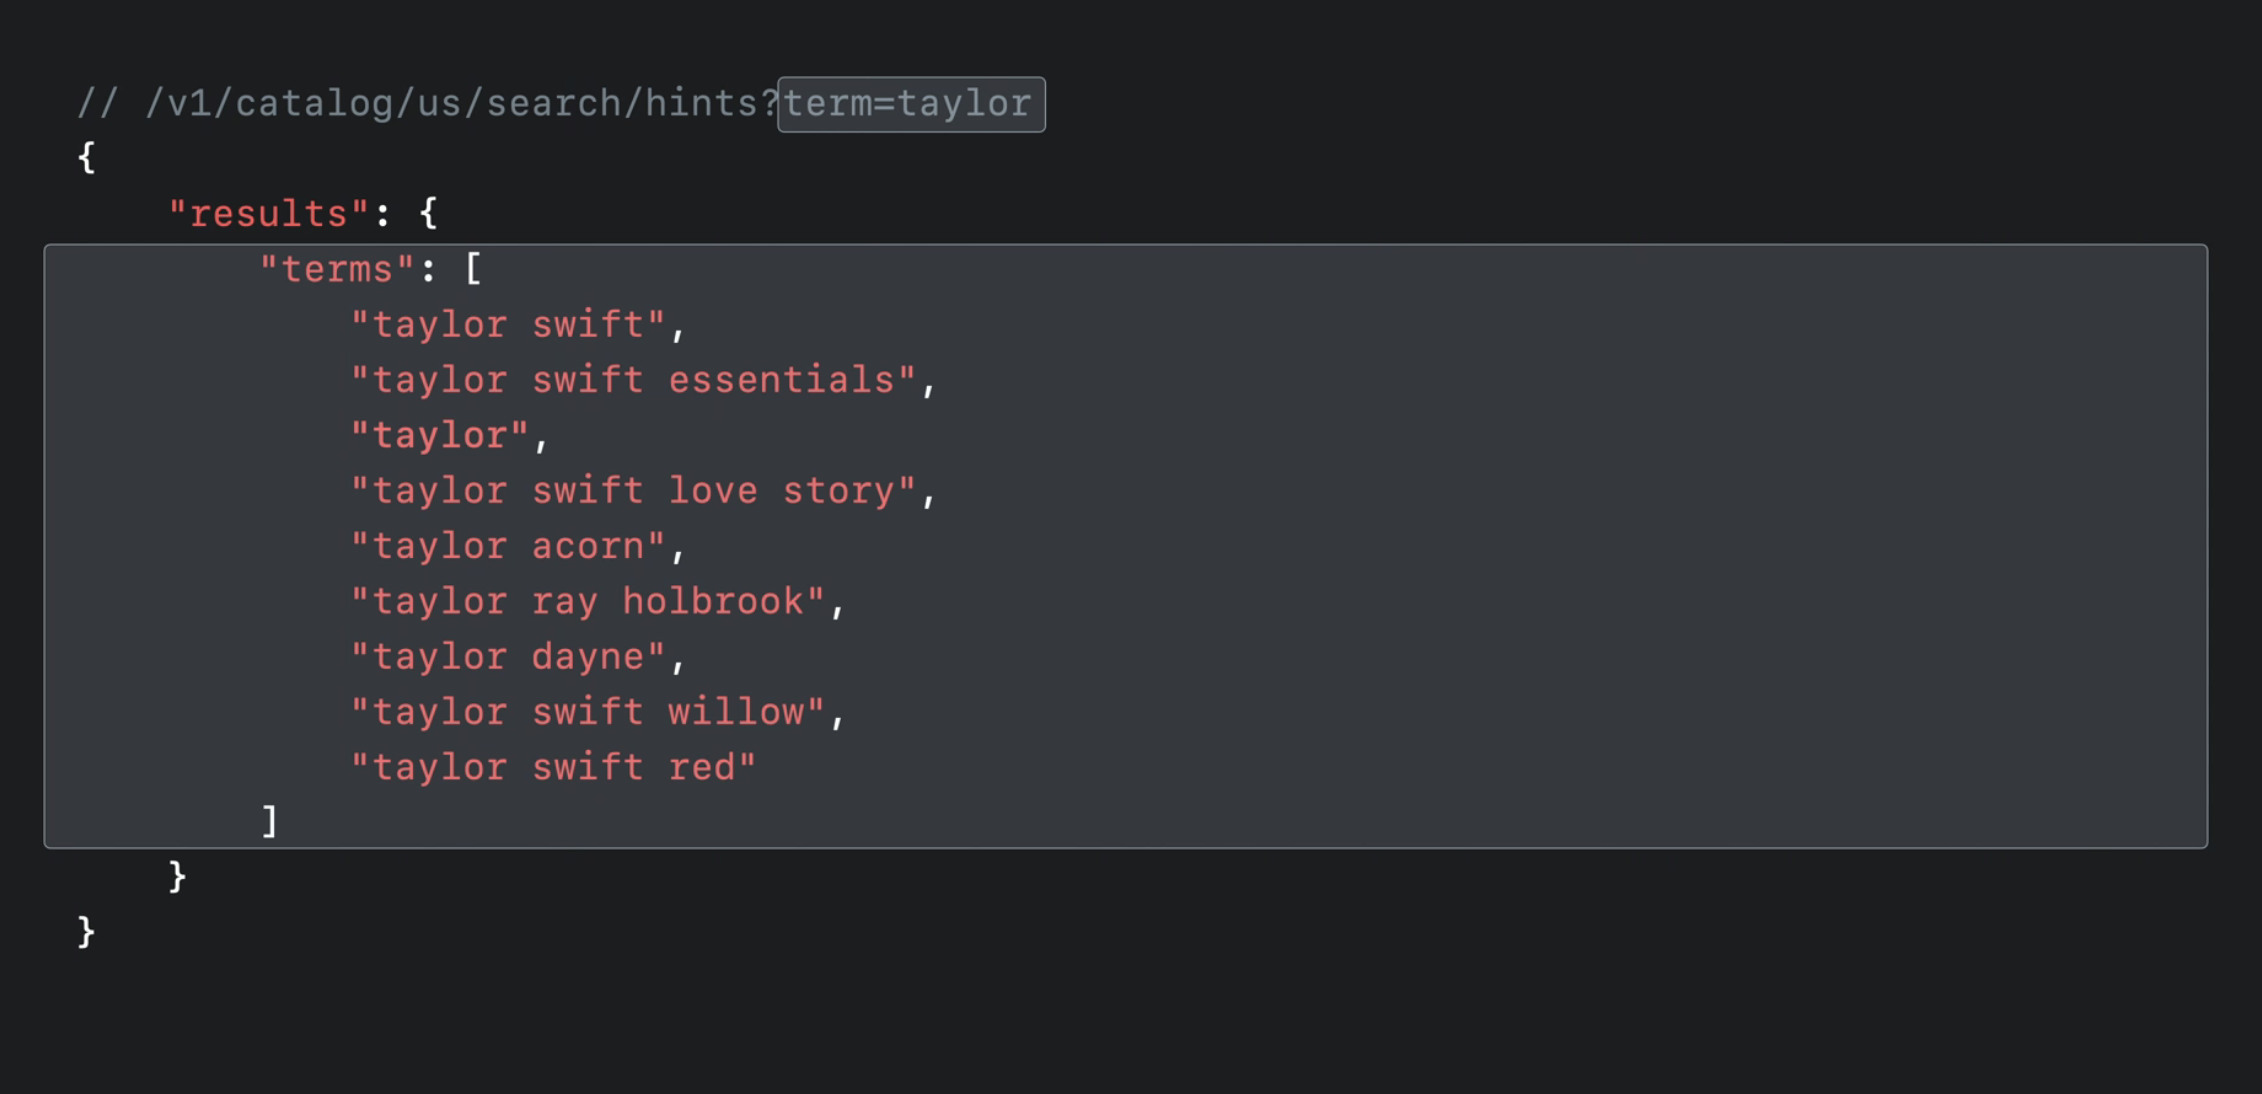Click the "taylor acorn" entry
The height and width of the screenshot is (1094, 2262).
pos(508,546)
